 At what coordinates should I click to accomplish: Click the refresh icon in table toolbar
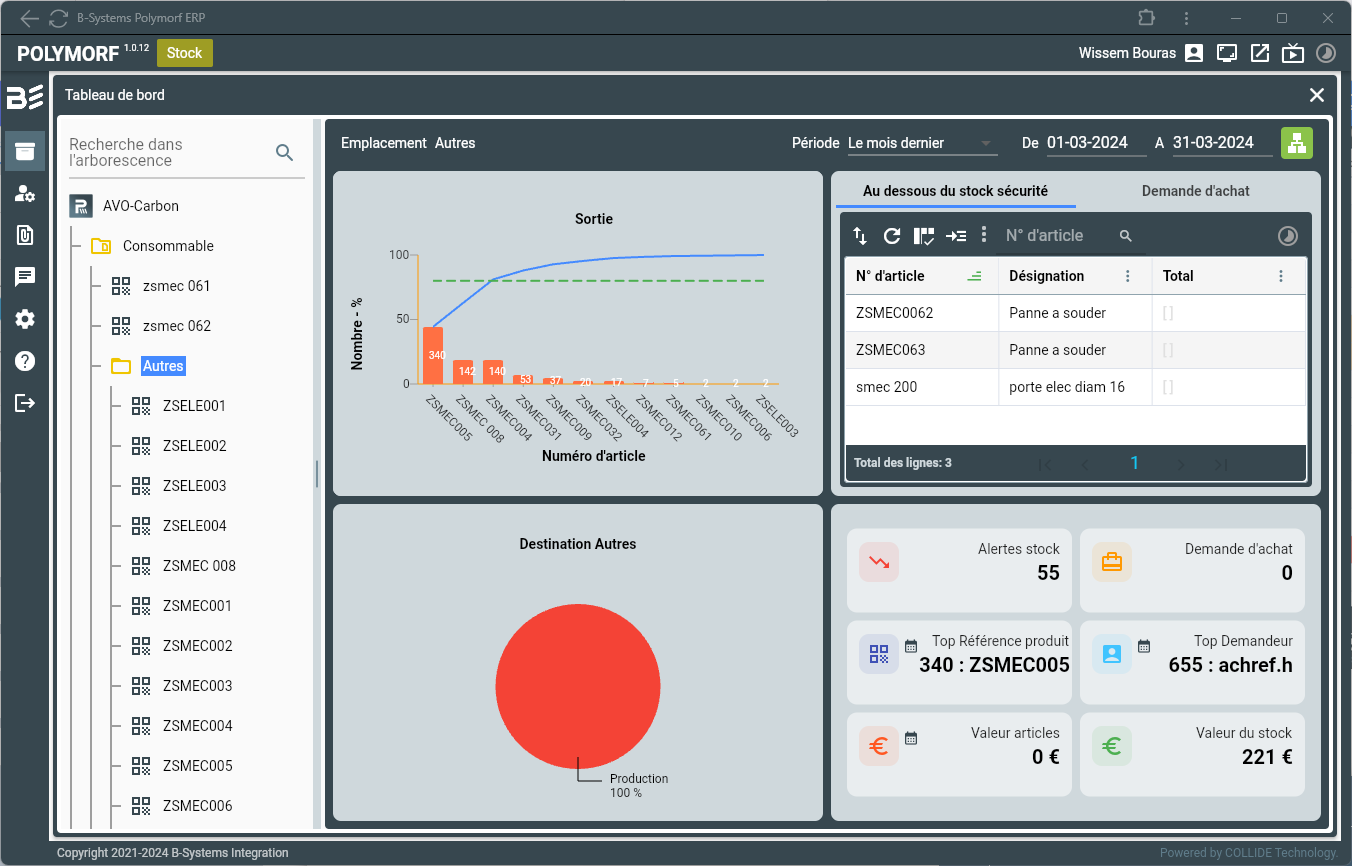click(x=892, y=236)
